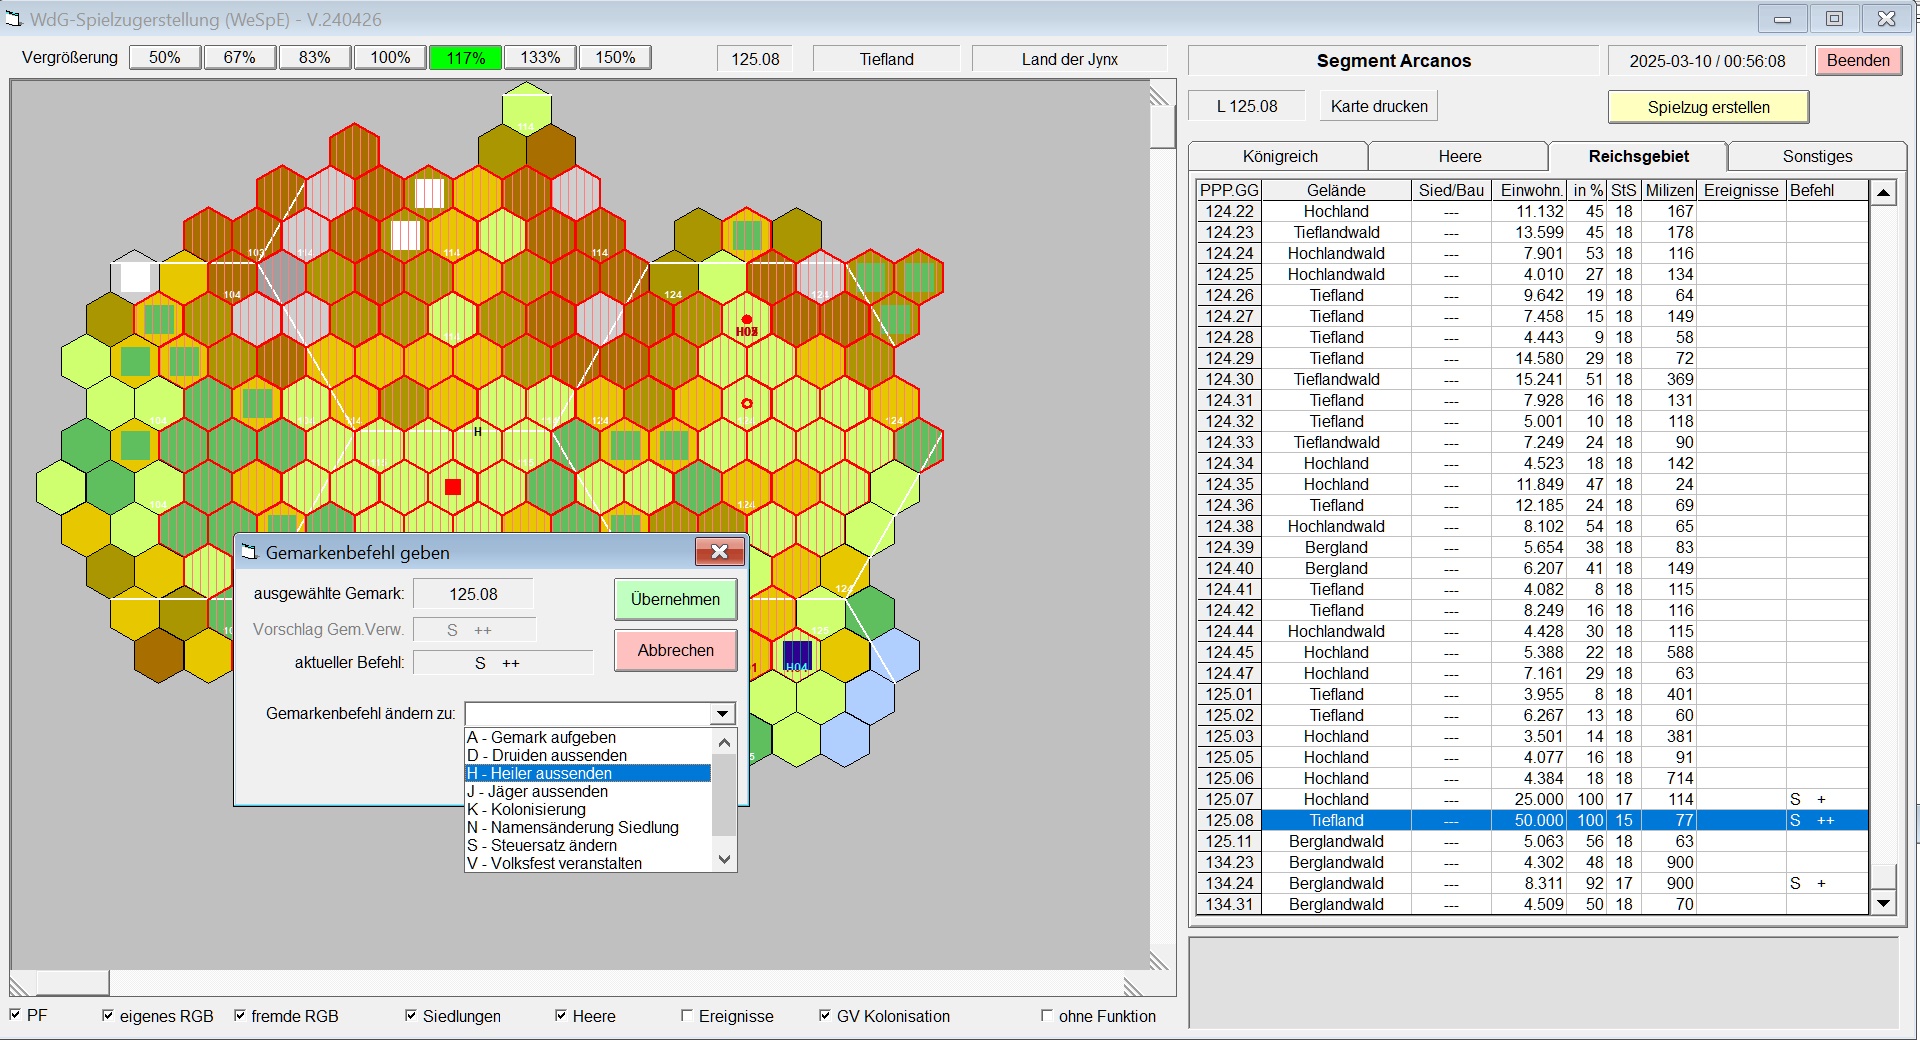Choose 'K - Kolonisierung' option

588,809
